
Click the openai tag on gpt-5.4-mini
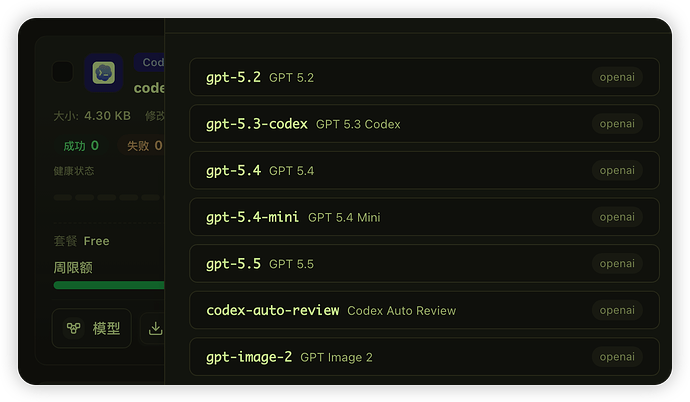click(617, 217)
